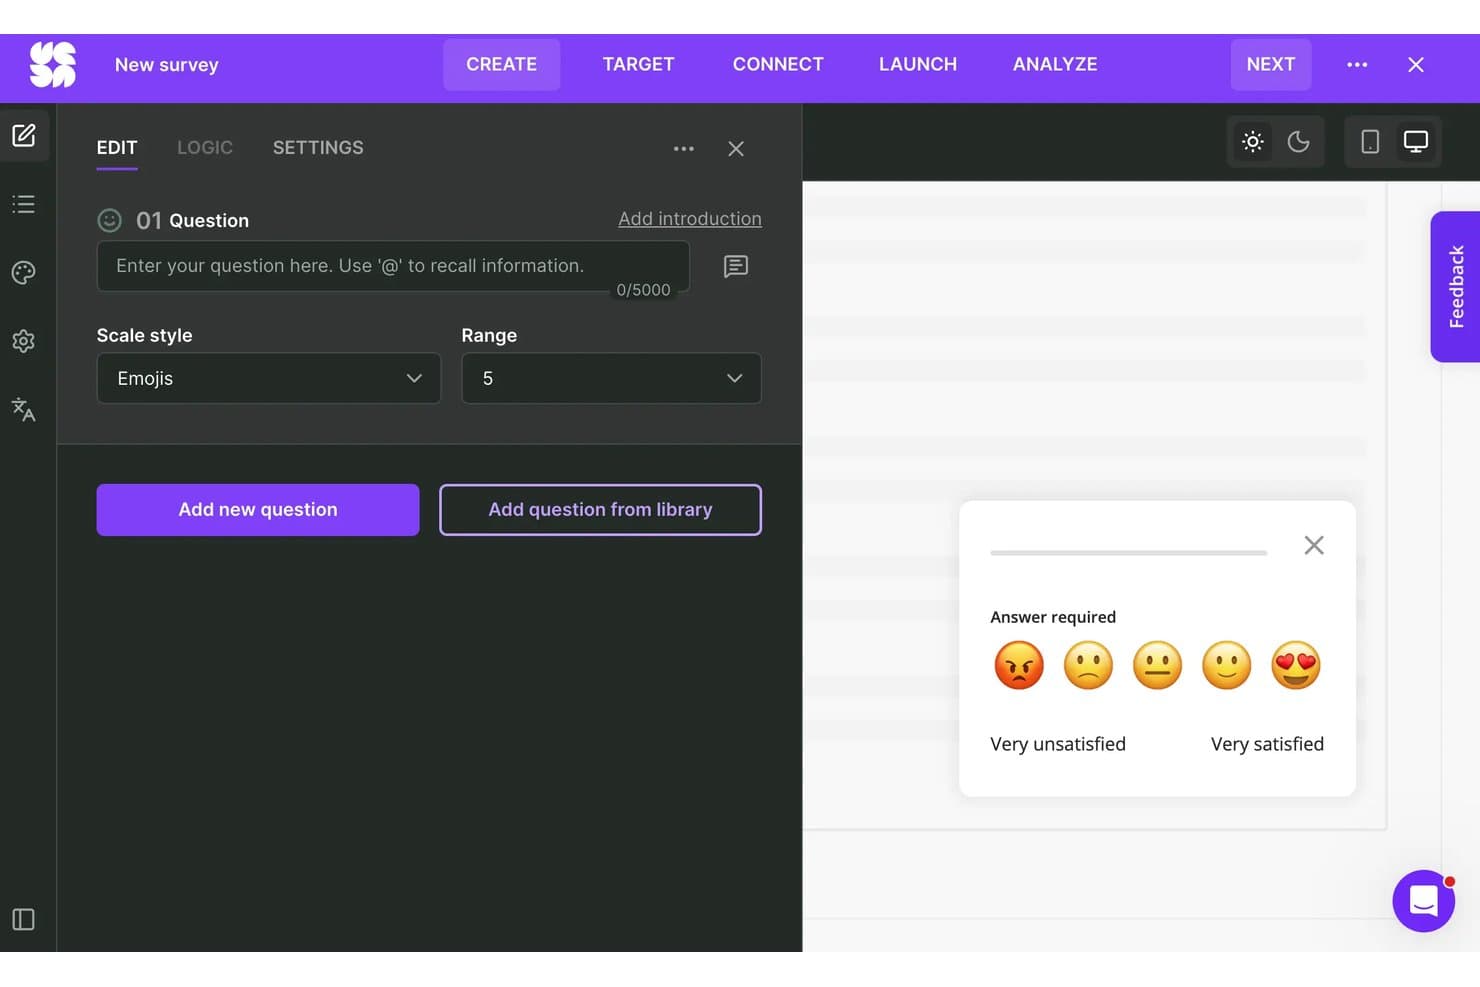Screen dimensions: 1480x987
Task: Open the translations sidebar icon
Action: coord(24,409)
